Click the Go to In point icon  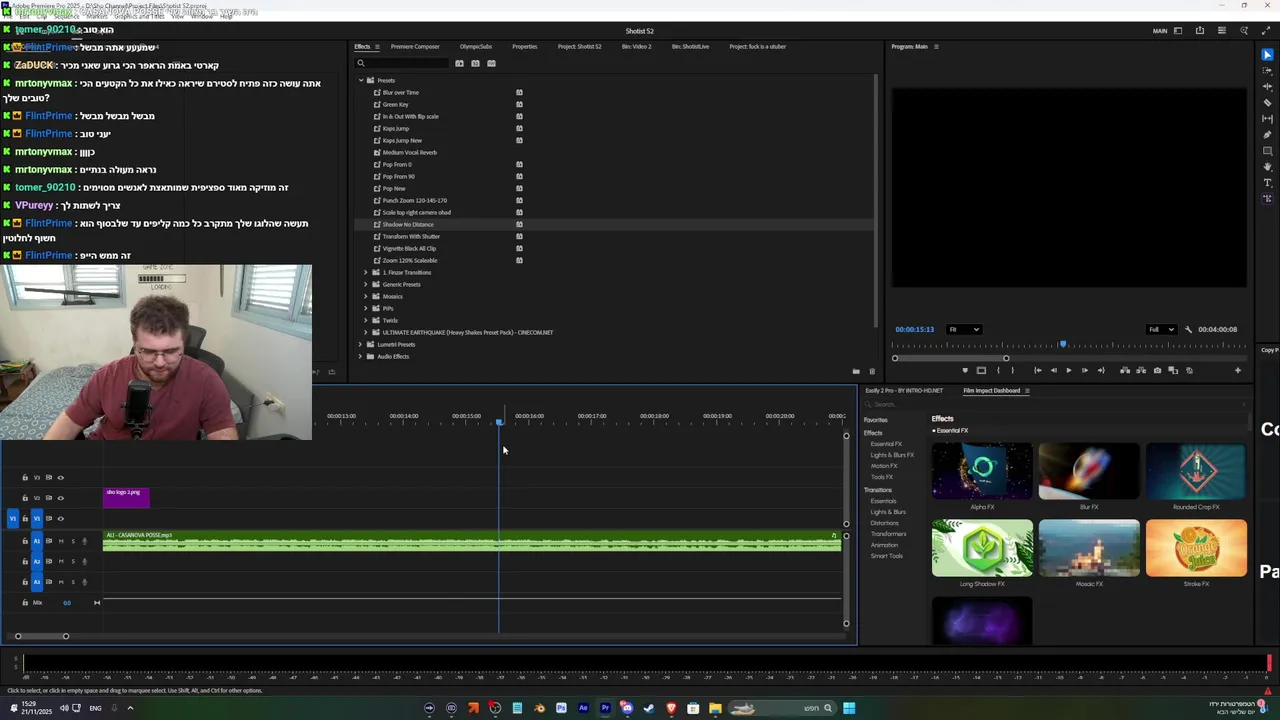pos(1038,370)
